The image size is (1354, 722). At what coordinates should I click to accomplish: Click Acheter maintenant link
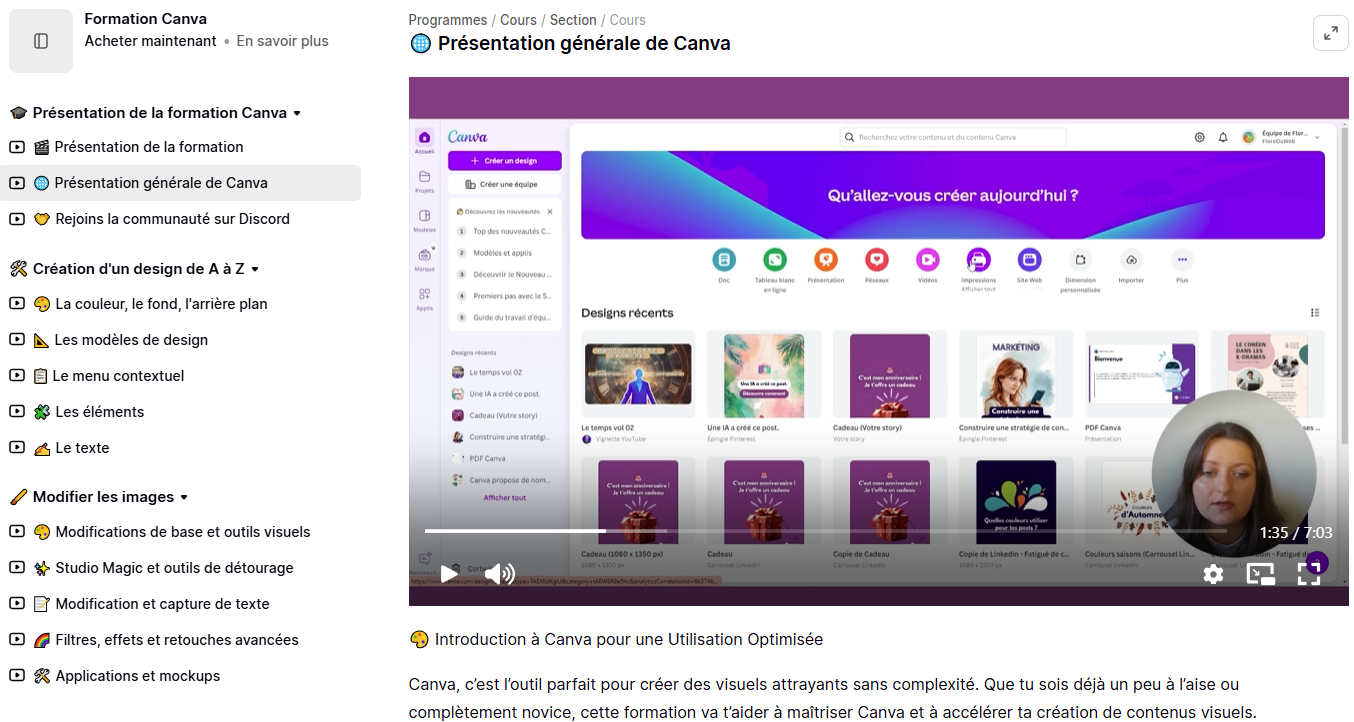click(150, 41)
